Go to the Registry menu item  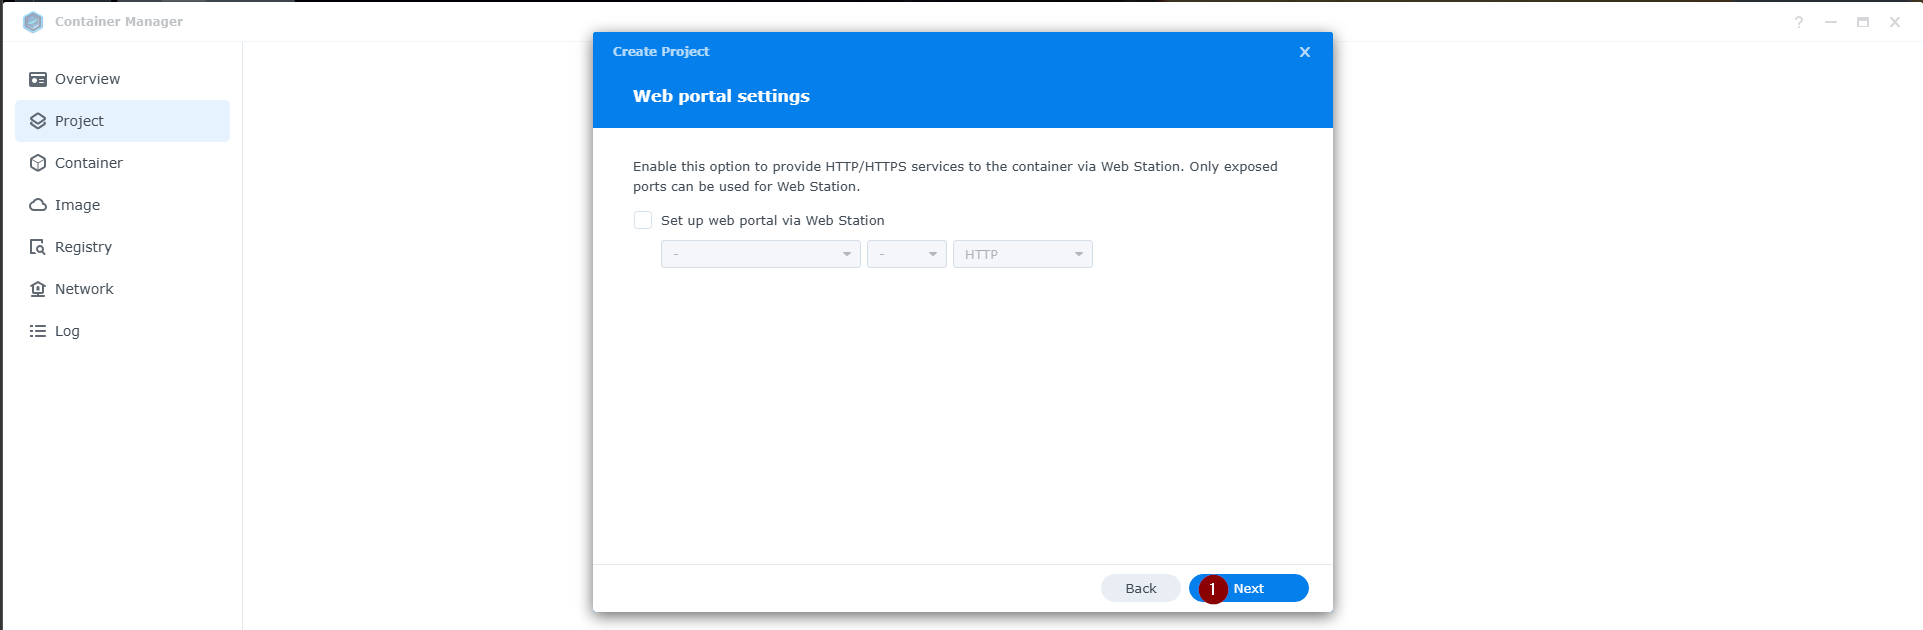tap(83, 247)
